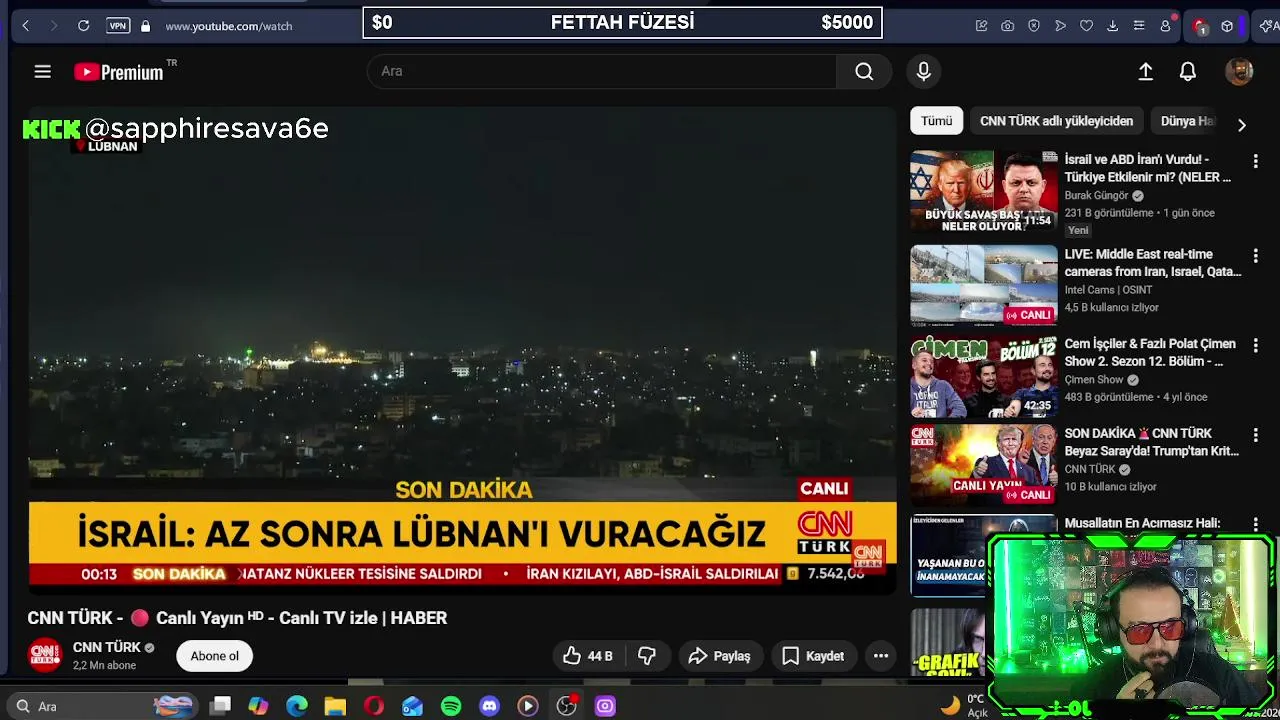The height and width of the screenshot is (720, 1280).
Task: Open options for Musallatın En Acımasız Hali video
Action: 1256,524
